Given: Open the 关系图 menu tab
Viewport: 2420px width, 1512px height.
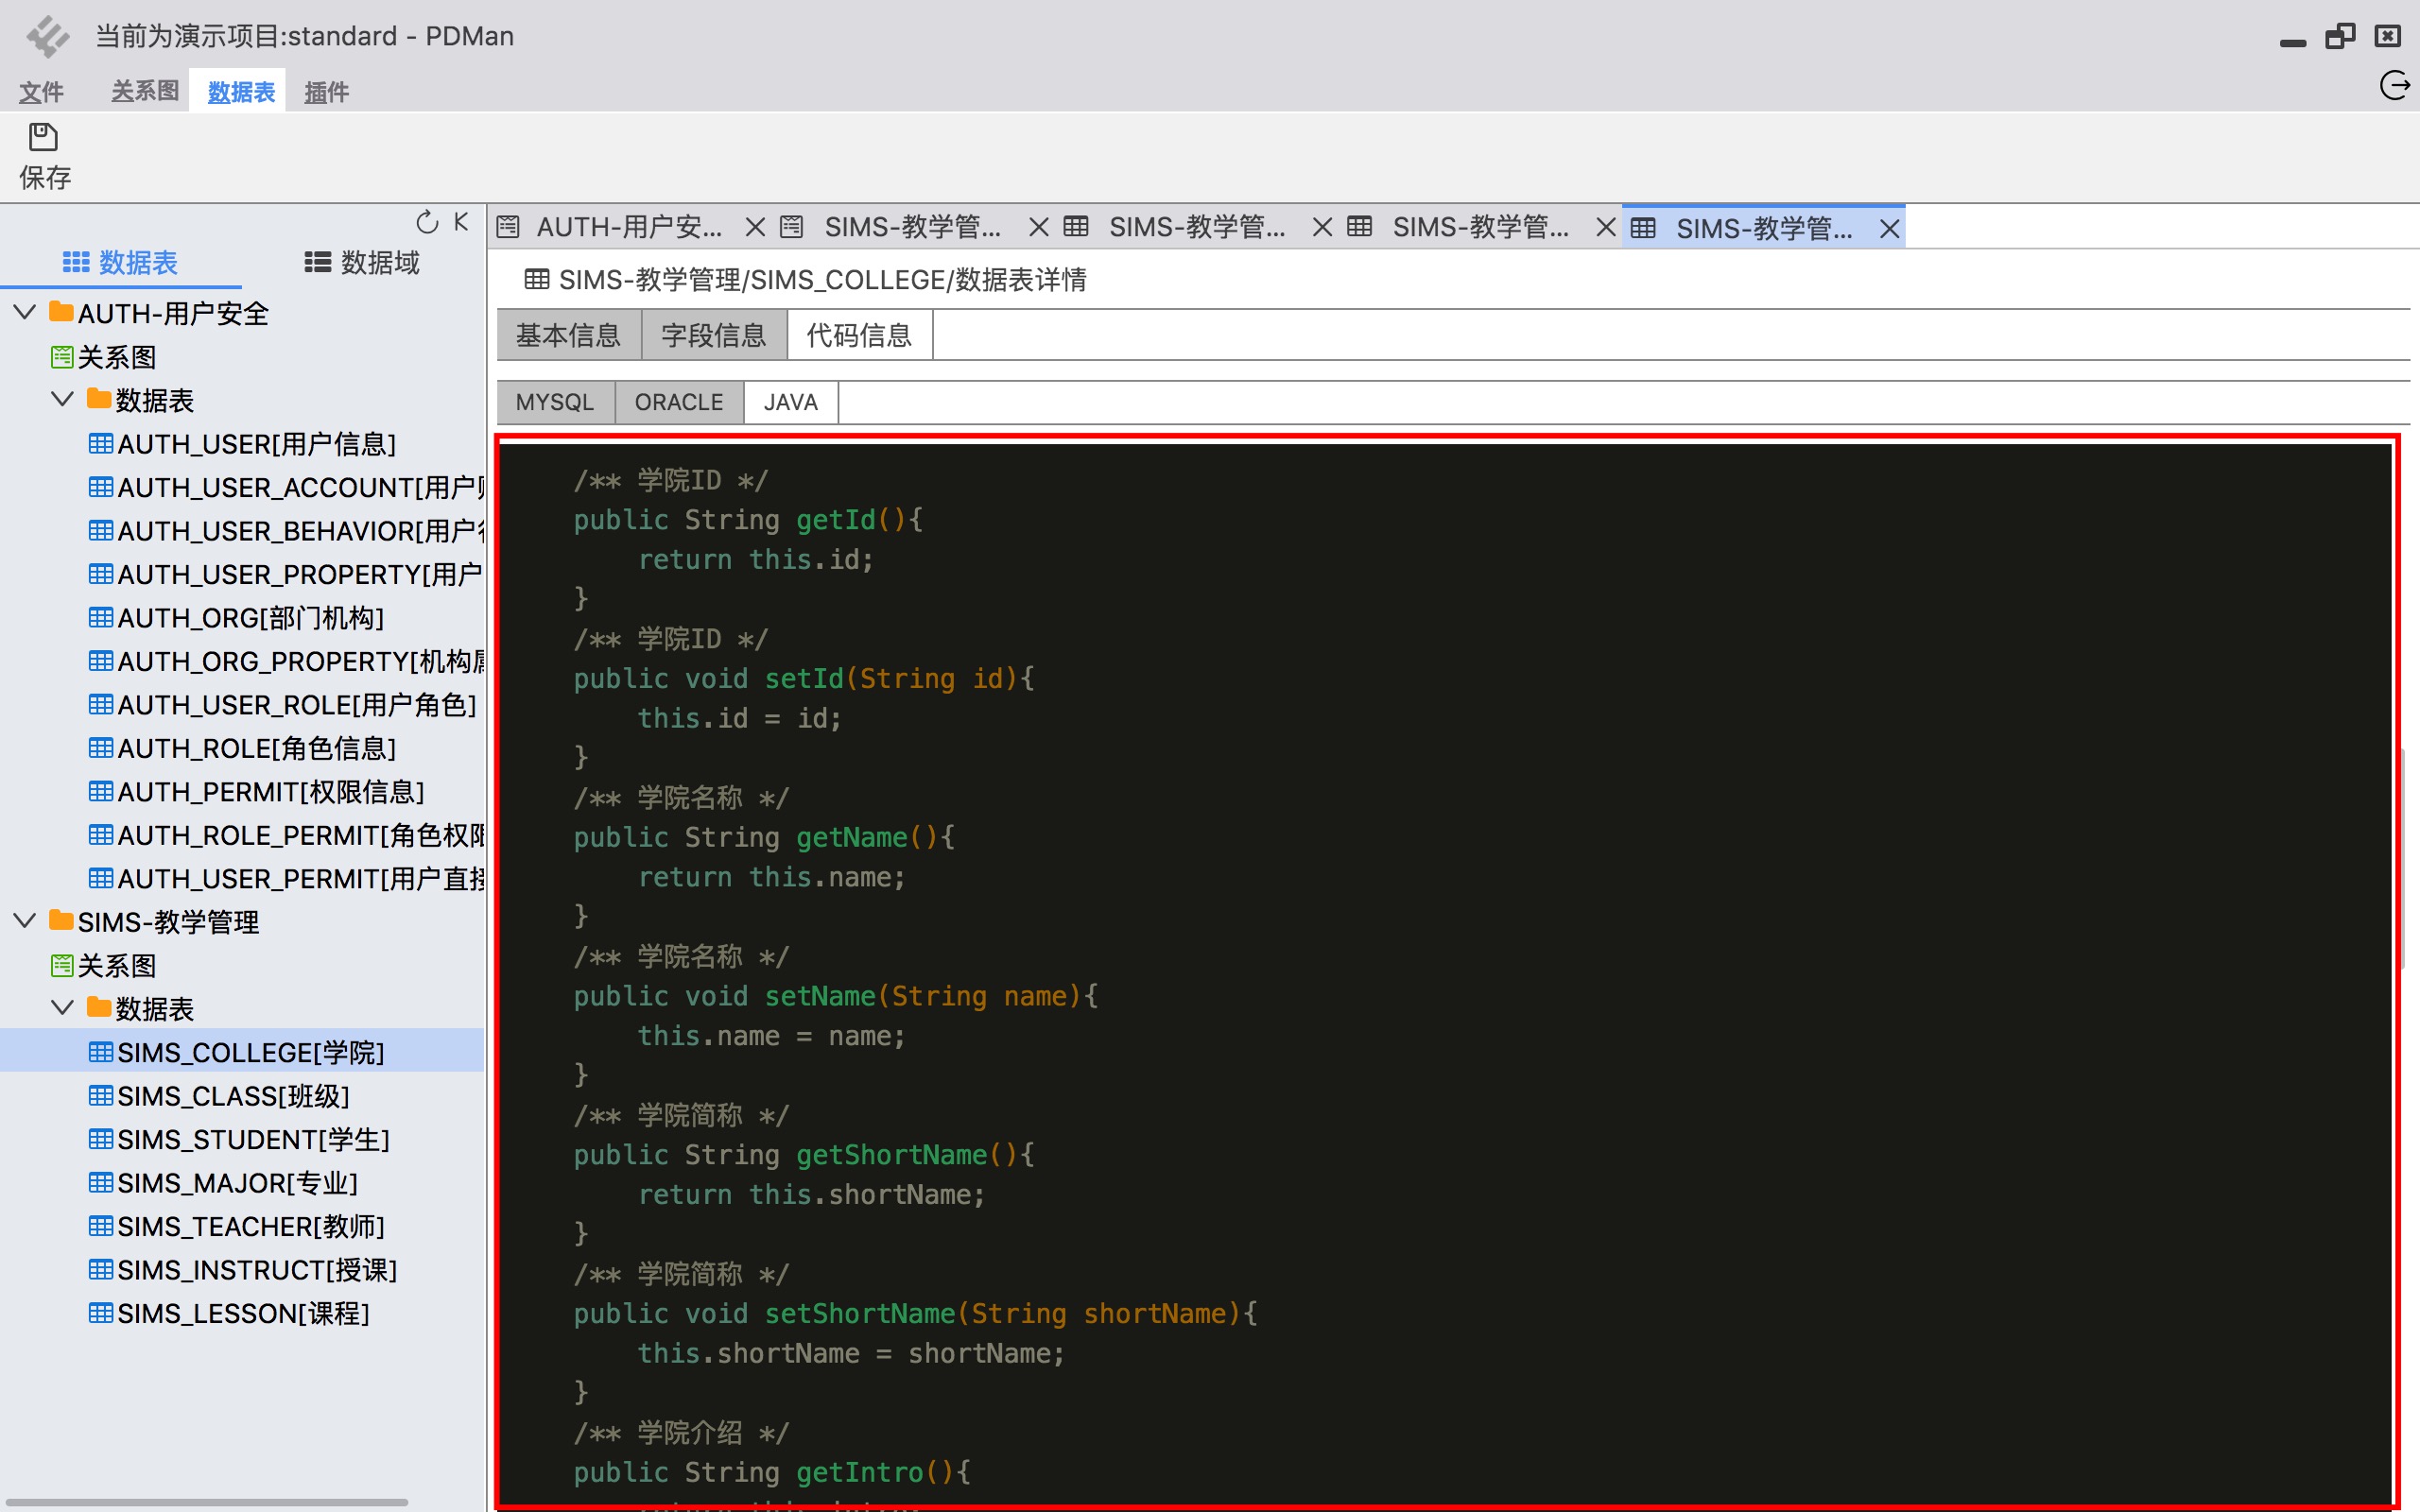Looking at the screenshot, I should (x=145, y=91).
